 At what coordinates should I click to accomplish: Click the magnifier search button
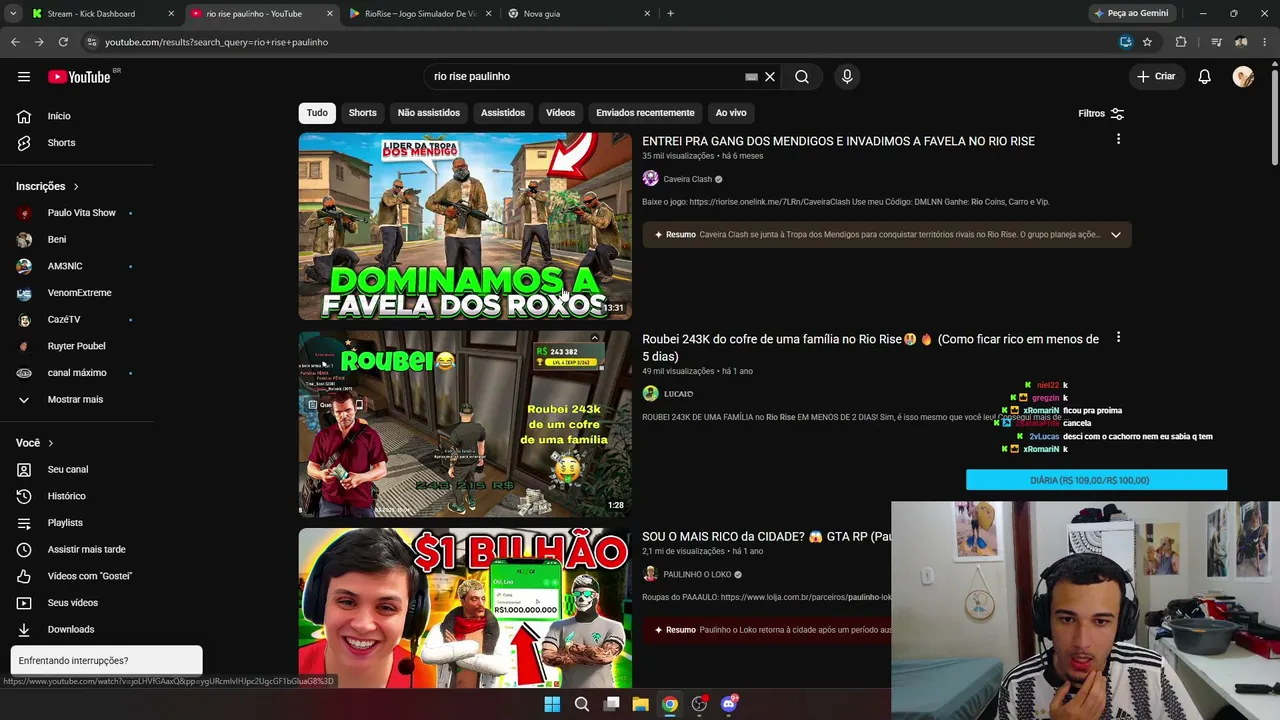[802, 77]
